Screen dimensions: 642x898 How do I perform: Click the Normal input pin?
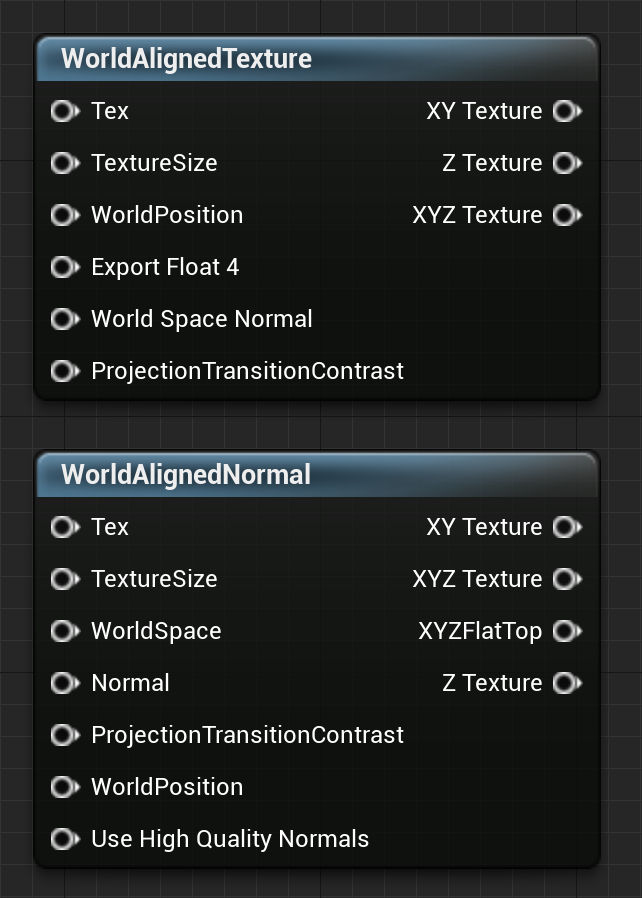(64, 683)
